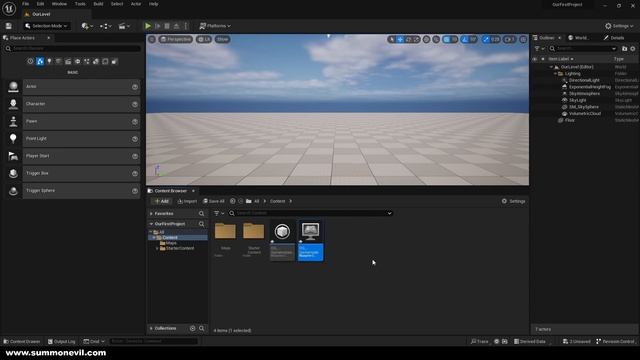The image size is (640, 360).
Task: Open the File menu
Action: [x=26, y=4]
